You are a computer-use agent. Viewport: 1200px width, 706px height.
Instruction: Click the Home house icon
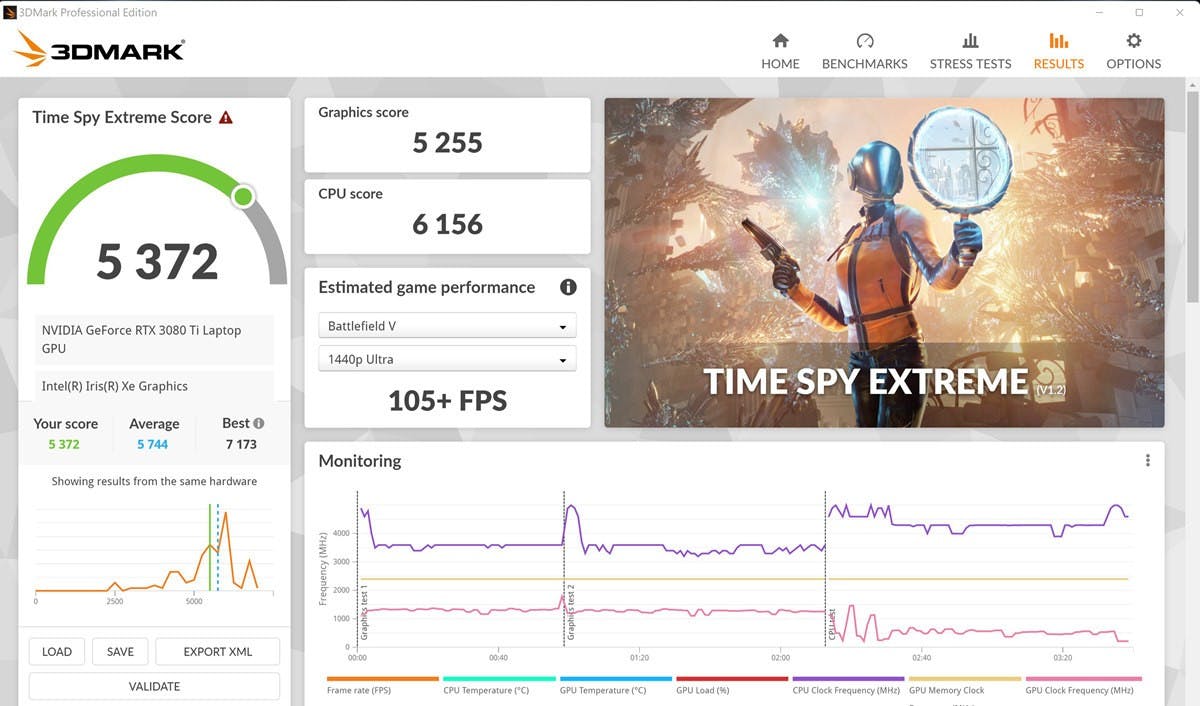[x=780, y=41]
